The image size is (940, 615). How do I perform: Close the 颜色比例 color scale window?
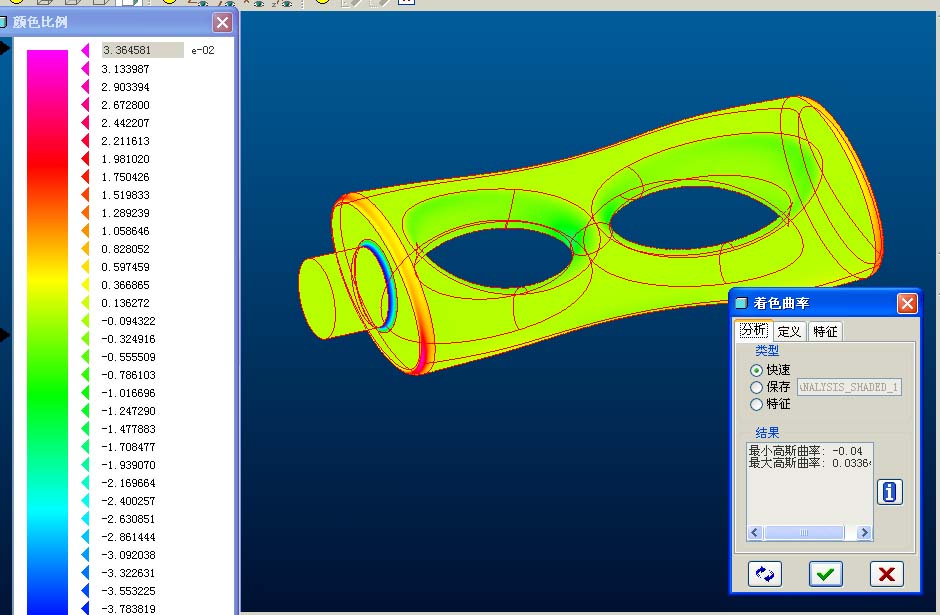pyautogui.click(x=222, y=23)
